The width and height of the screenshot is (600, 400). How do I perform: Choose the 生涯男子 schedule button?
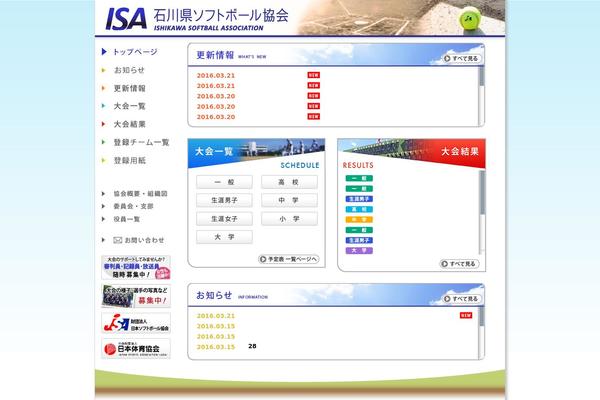(224, 200)
